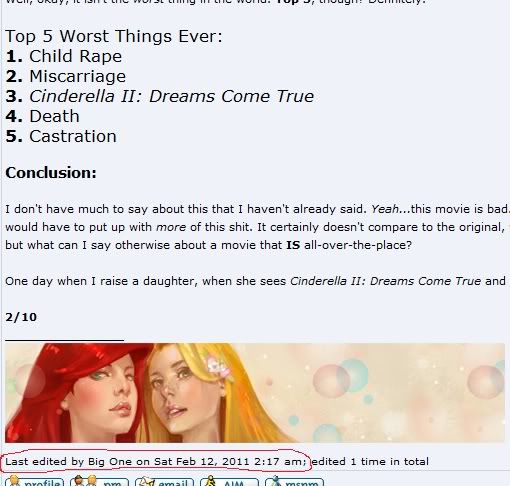Click the circled 'Last edited by Big One' text
The image size is (510, 486).
(x=155, y=462)
